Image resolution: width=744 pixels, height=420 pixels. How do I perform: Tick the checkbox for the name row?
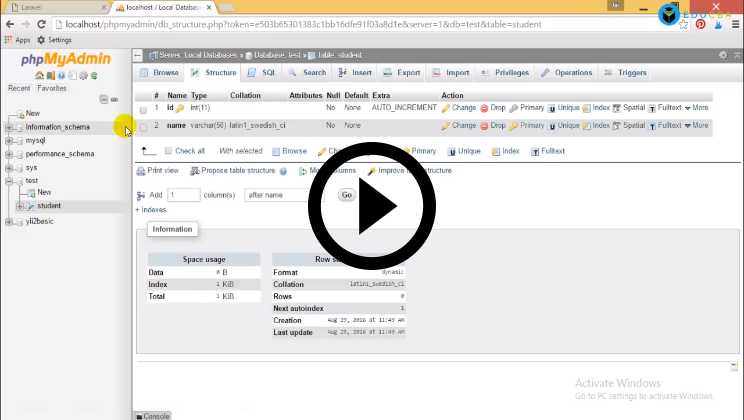coord(143,127)
